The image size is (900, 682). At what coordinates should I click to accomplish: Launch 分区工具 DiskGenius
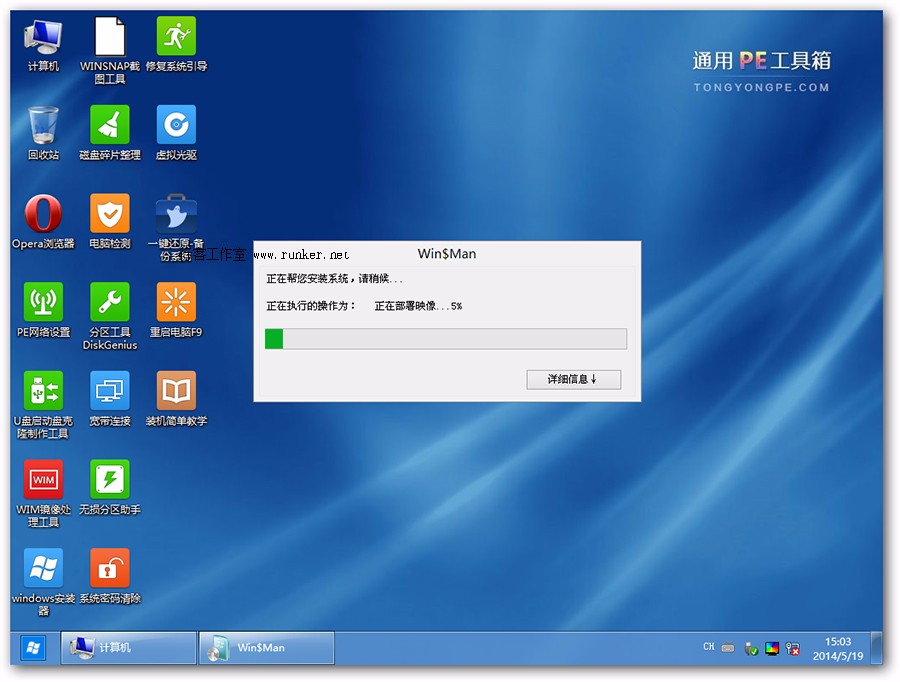coord(110,303)
